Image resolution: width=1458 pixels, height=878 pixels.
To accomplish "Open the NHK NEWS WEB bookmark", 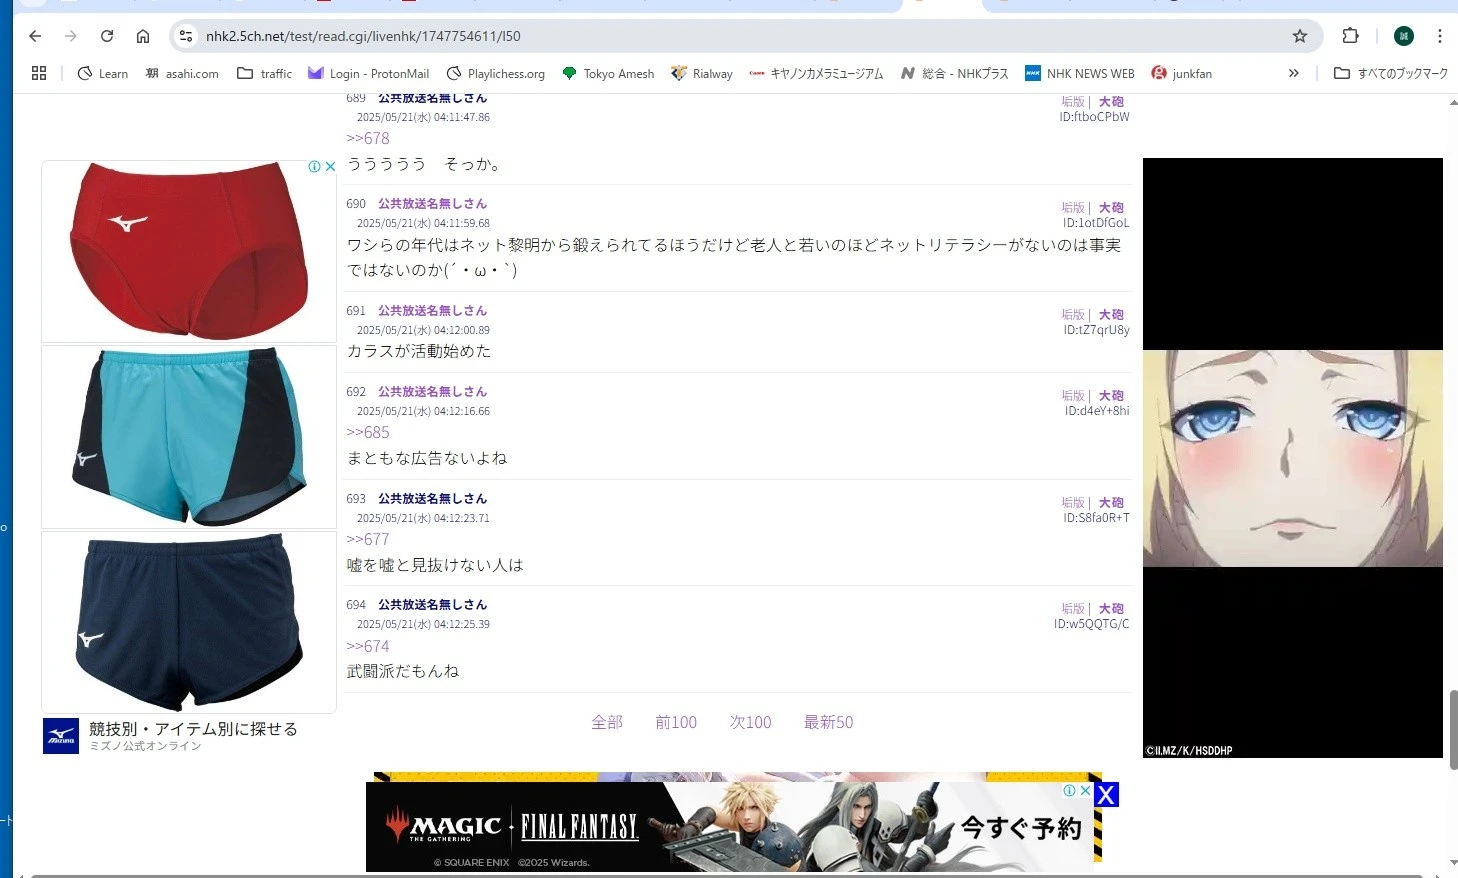I will pyautogui.click(x=1080, y=74).
